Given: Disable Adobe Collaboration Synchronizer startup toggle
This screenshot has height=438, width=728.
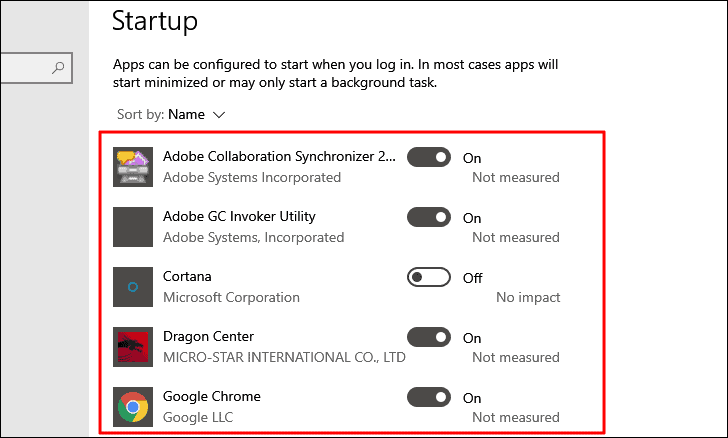Looking at the screenshot, I should pos(429,157).
